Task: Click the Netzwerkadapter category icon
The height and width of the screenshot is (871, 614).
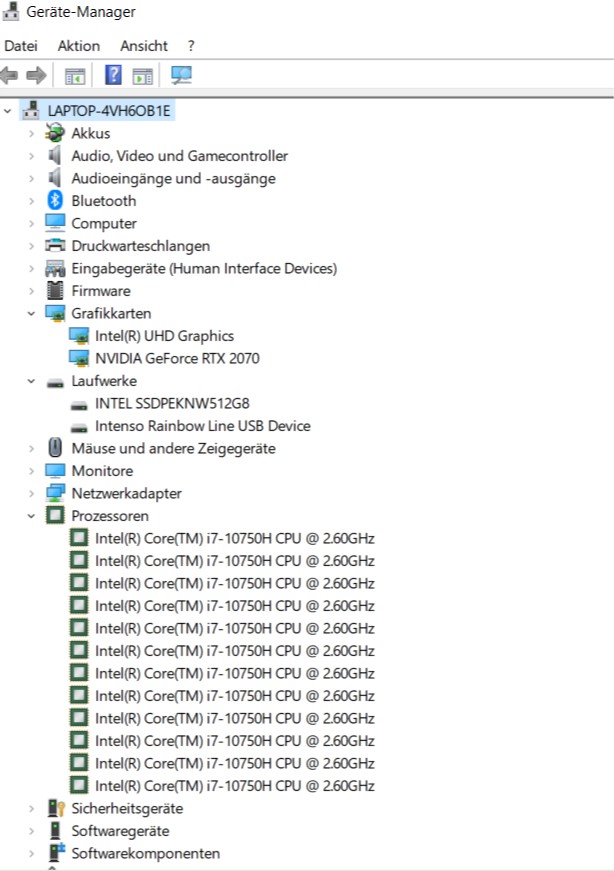Action: tap(54, 493)
